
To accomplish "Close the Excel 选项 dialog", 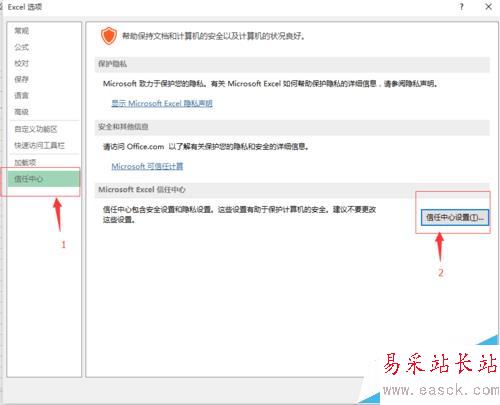I will pos(489,7).
